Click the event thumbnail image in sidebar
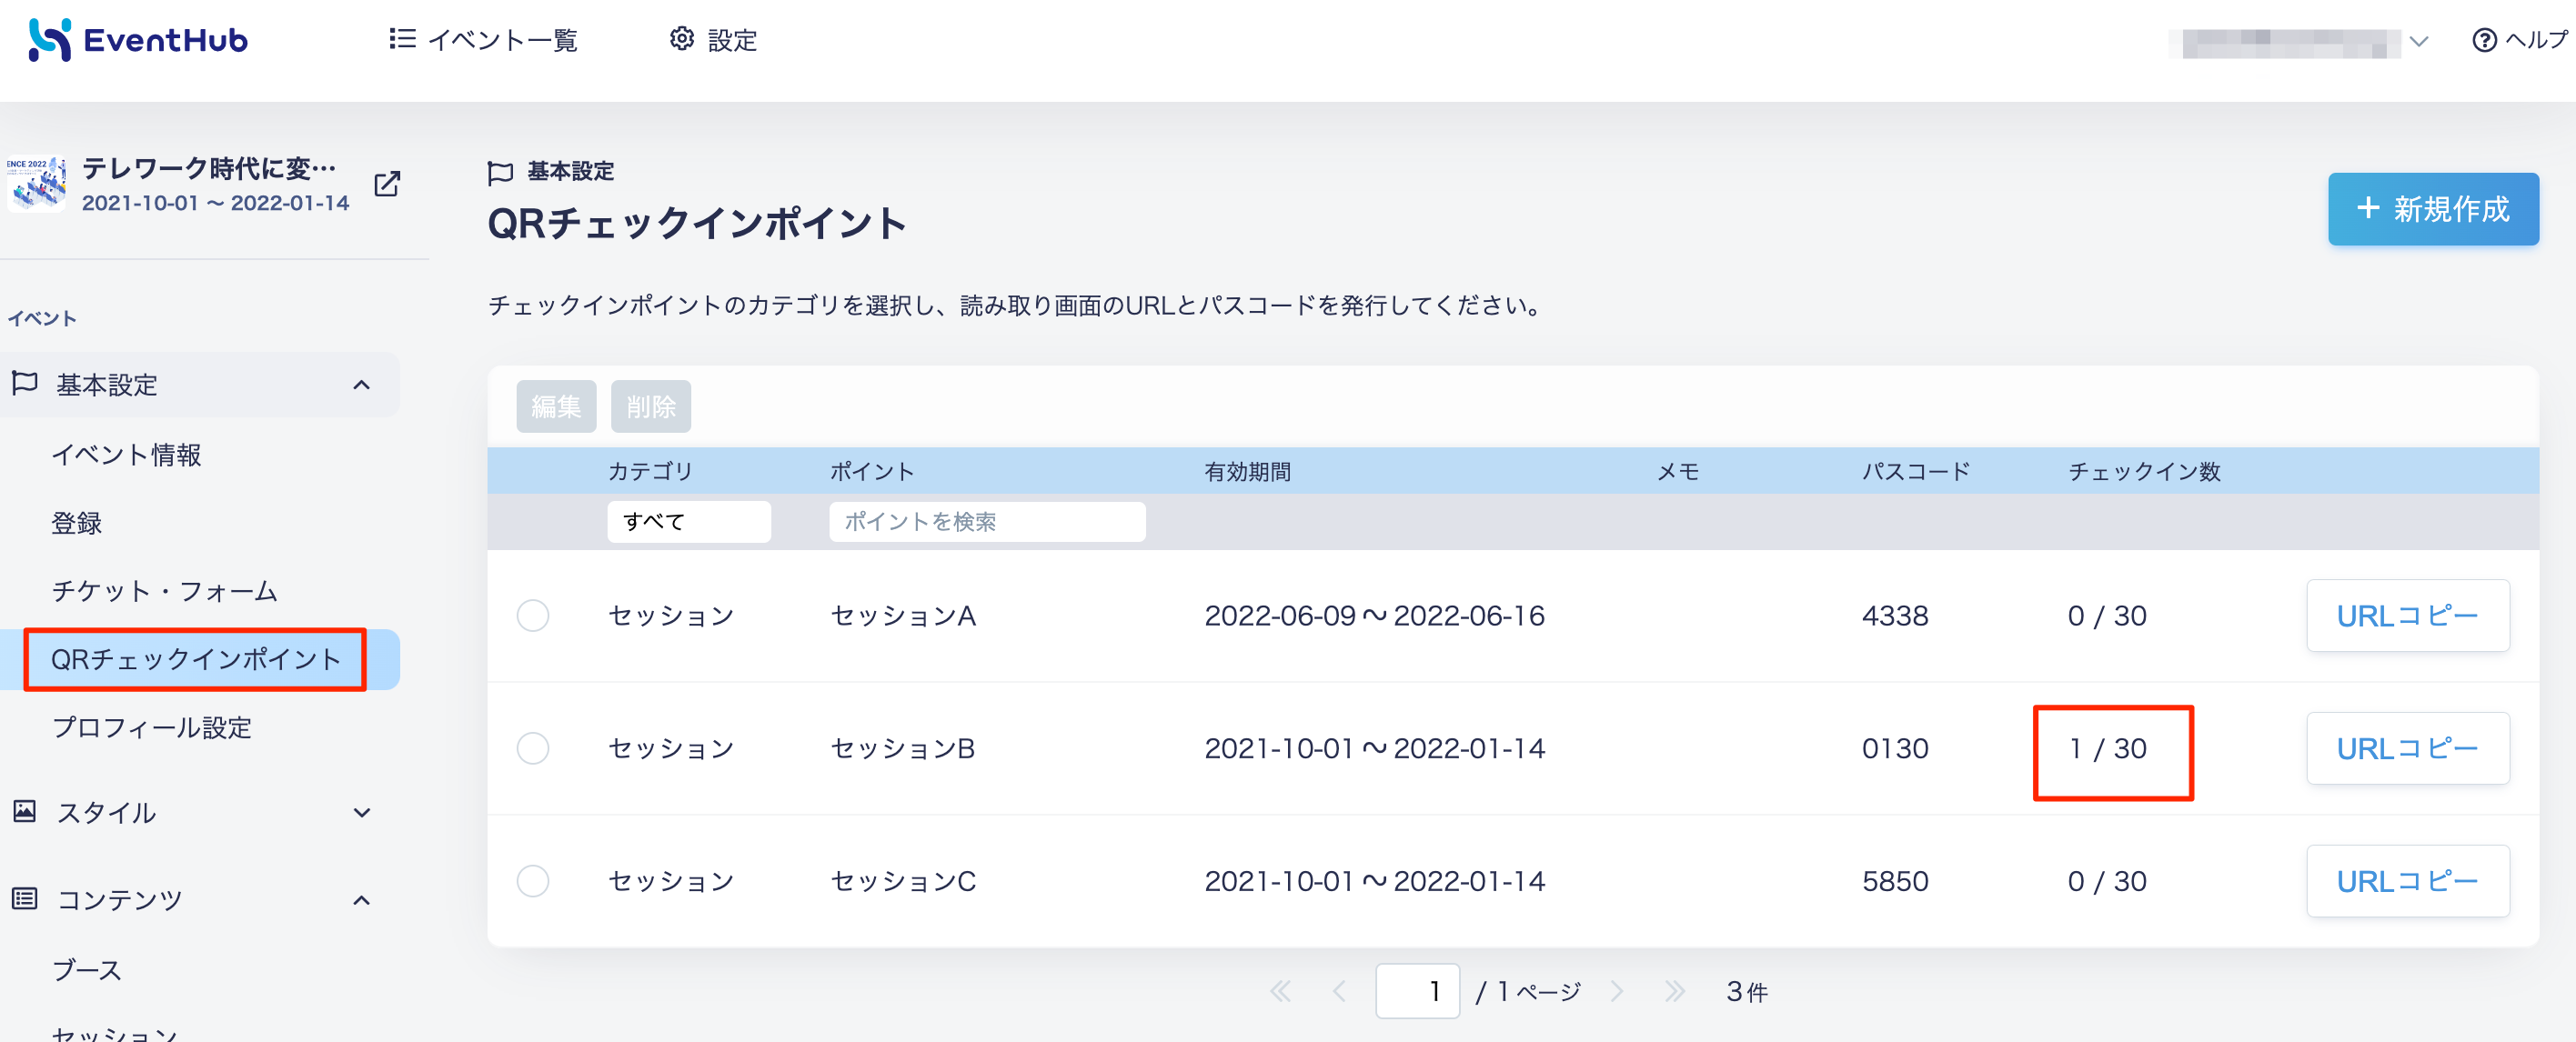Viewport: 2576px width, 1042px height. (x=37, y=184)
